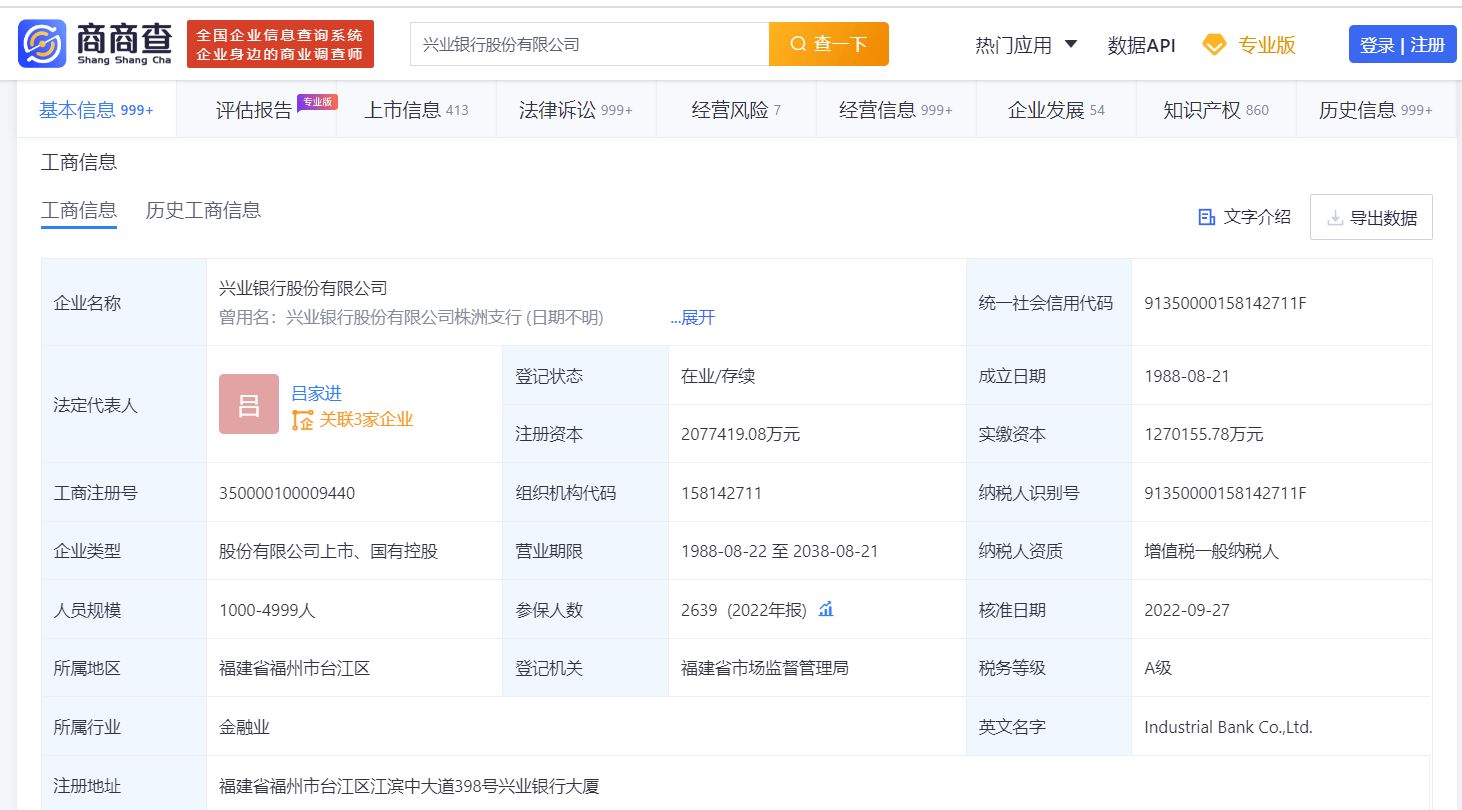1462x810 pixels.
Task: Click the registered capital 2077419.08万元
Action: [740, 434]
